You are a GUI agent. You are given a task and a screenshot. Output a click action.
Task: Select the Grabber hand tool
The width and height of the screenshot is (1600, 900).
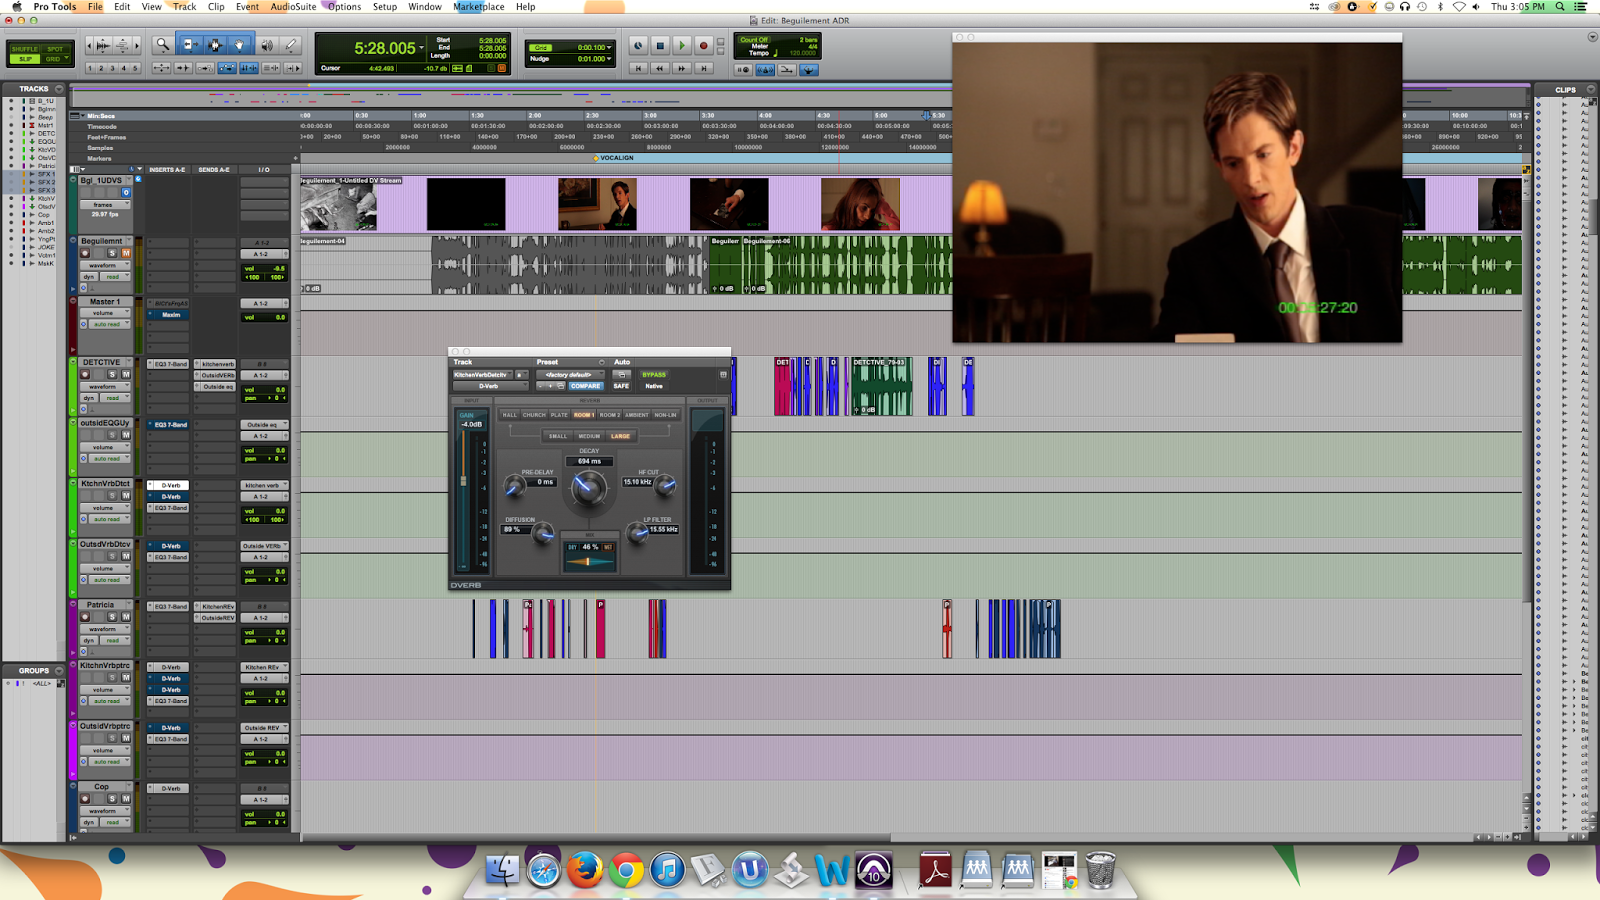[239, 45]
